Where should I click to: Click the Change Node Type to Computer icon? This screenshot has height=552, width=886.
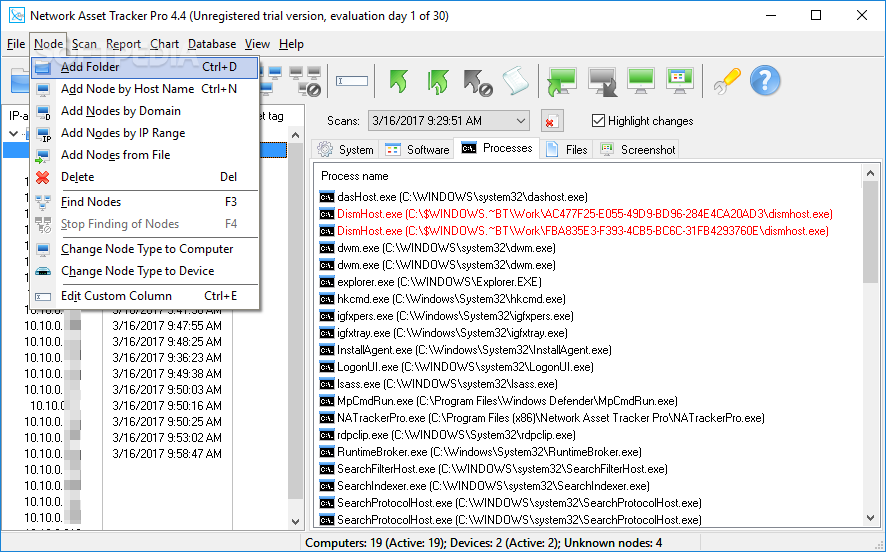click(x=43, y=249)
